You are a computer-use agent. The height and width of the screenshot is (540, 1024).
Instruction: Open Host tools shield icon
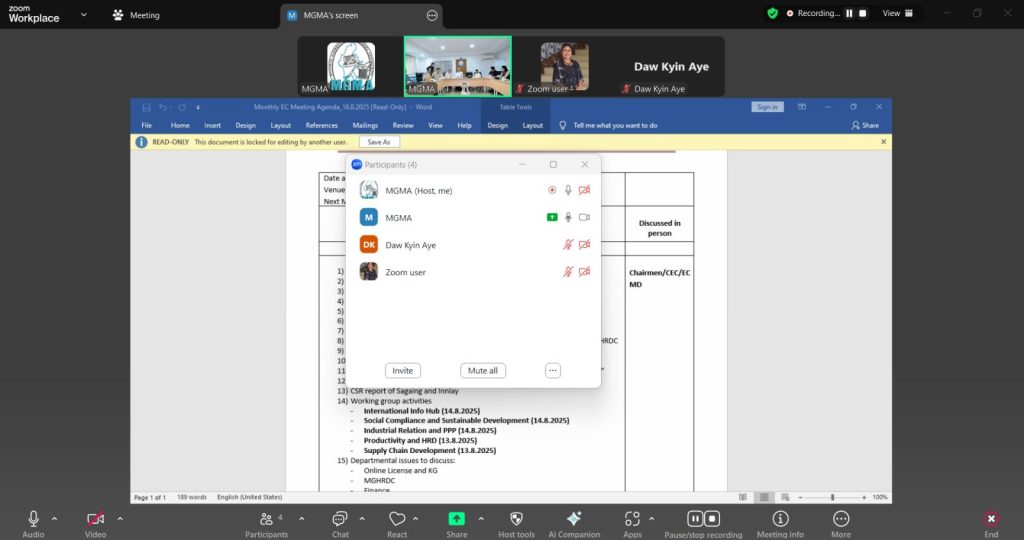point(516,518)
